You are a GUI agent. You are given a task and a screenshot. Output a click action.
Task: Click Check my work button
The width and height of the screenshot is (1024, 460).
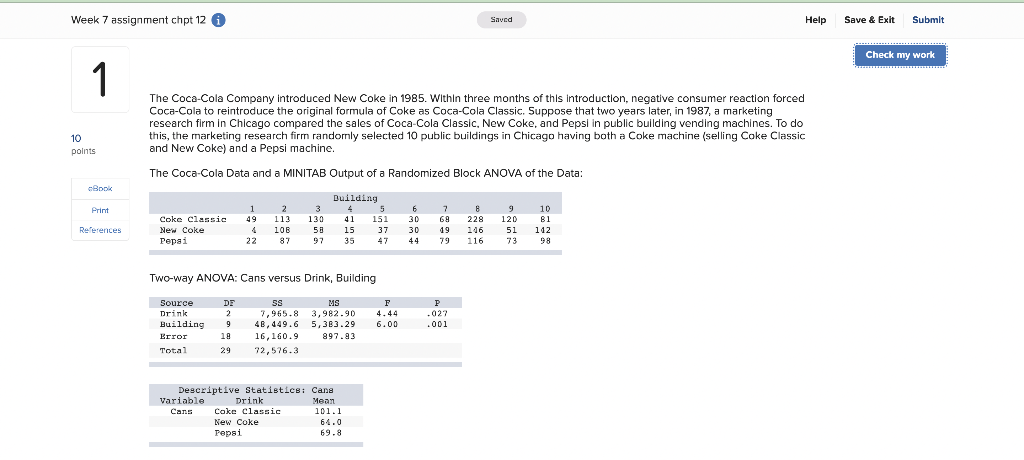point(900,55)
